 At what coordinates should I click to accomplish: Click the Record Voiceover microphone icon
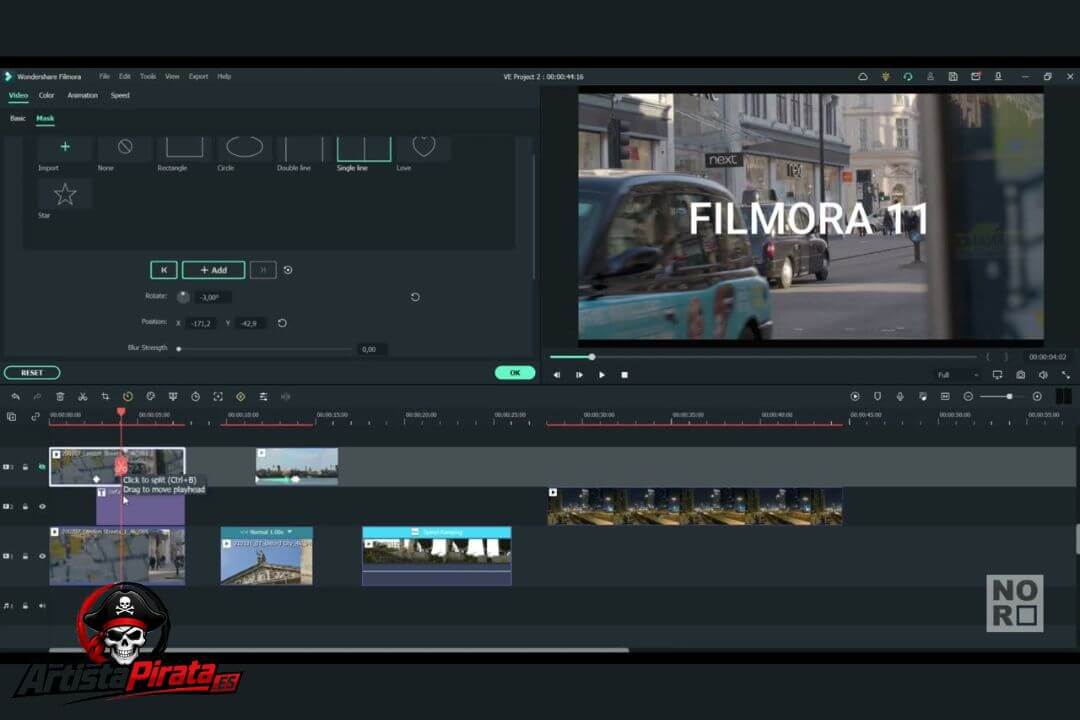[x=900, y=396]
